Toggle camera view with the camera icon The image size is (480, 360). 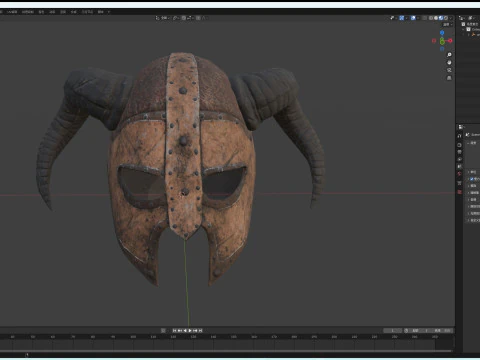pyautogui.click(x=449, y=70)
